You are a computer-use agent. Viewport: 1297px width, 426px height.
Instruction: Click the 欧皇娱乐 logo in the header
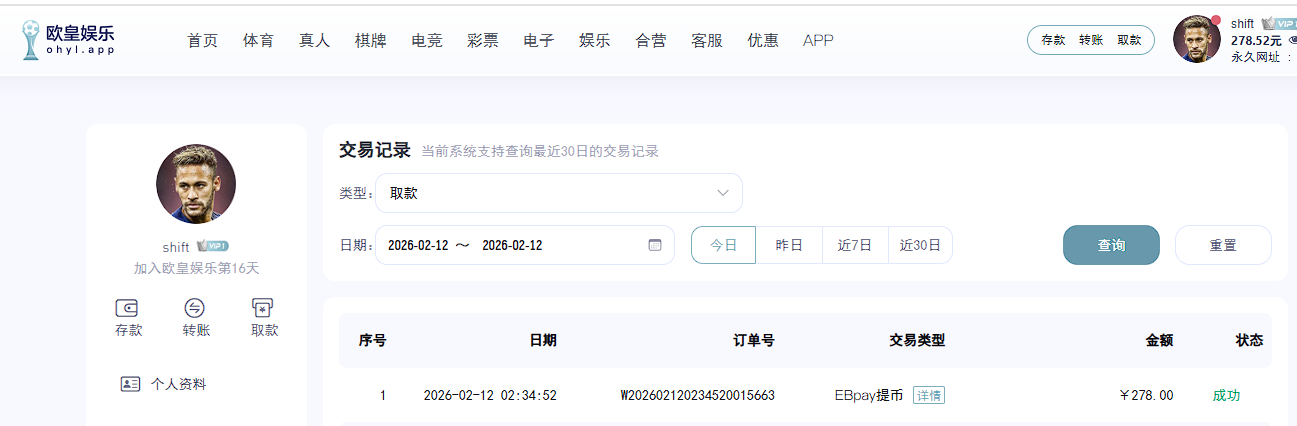[x=68, y=40]
